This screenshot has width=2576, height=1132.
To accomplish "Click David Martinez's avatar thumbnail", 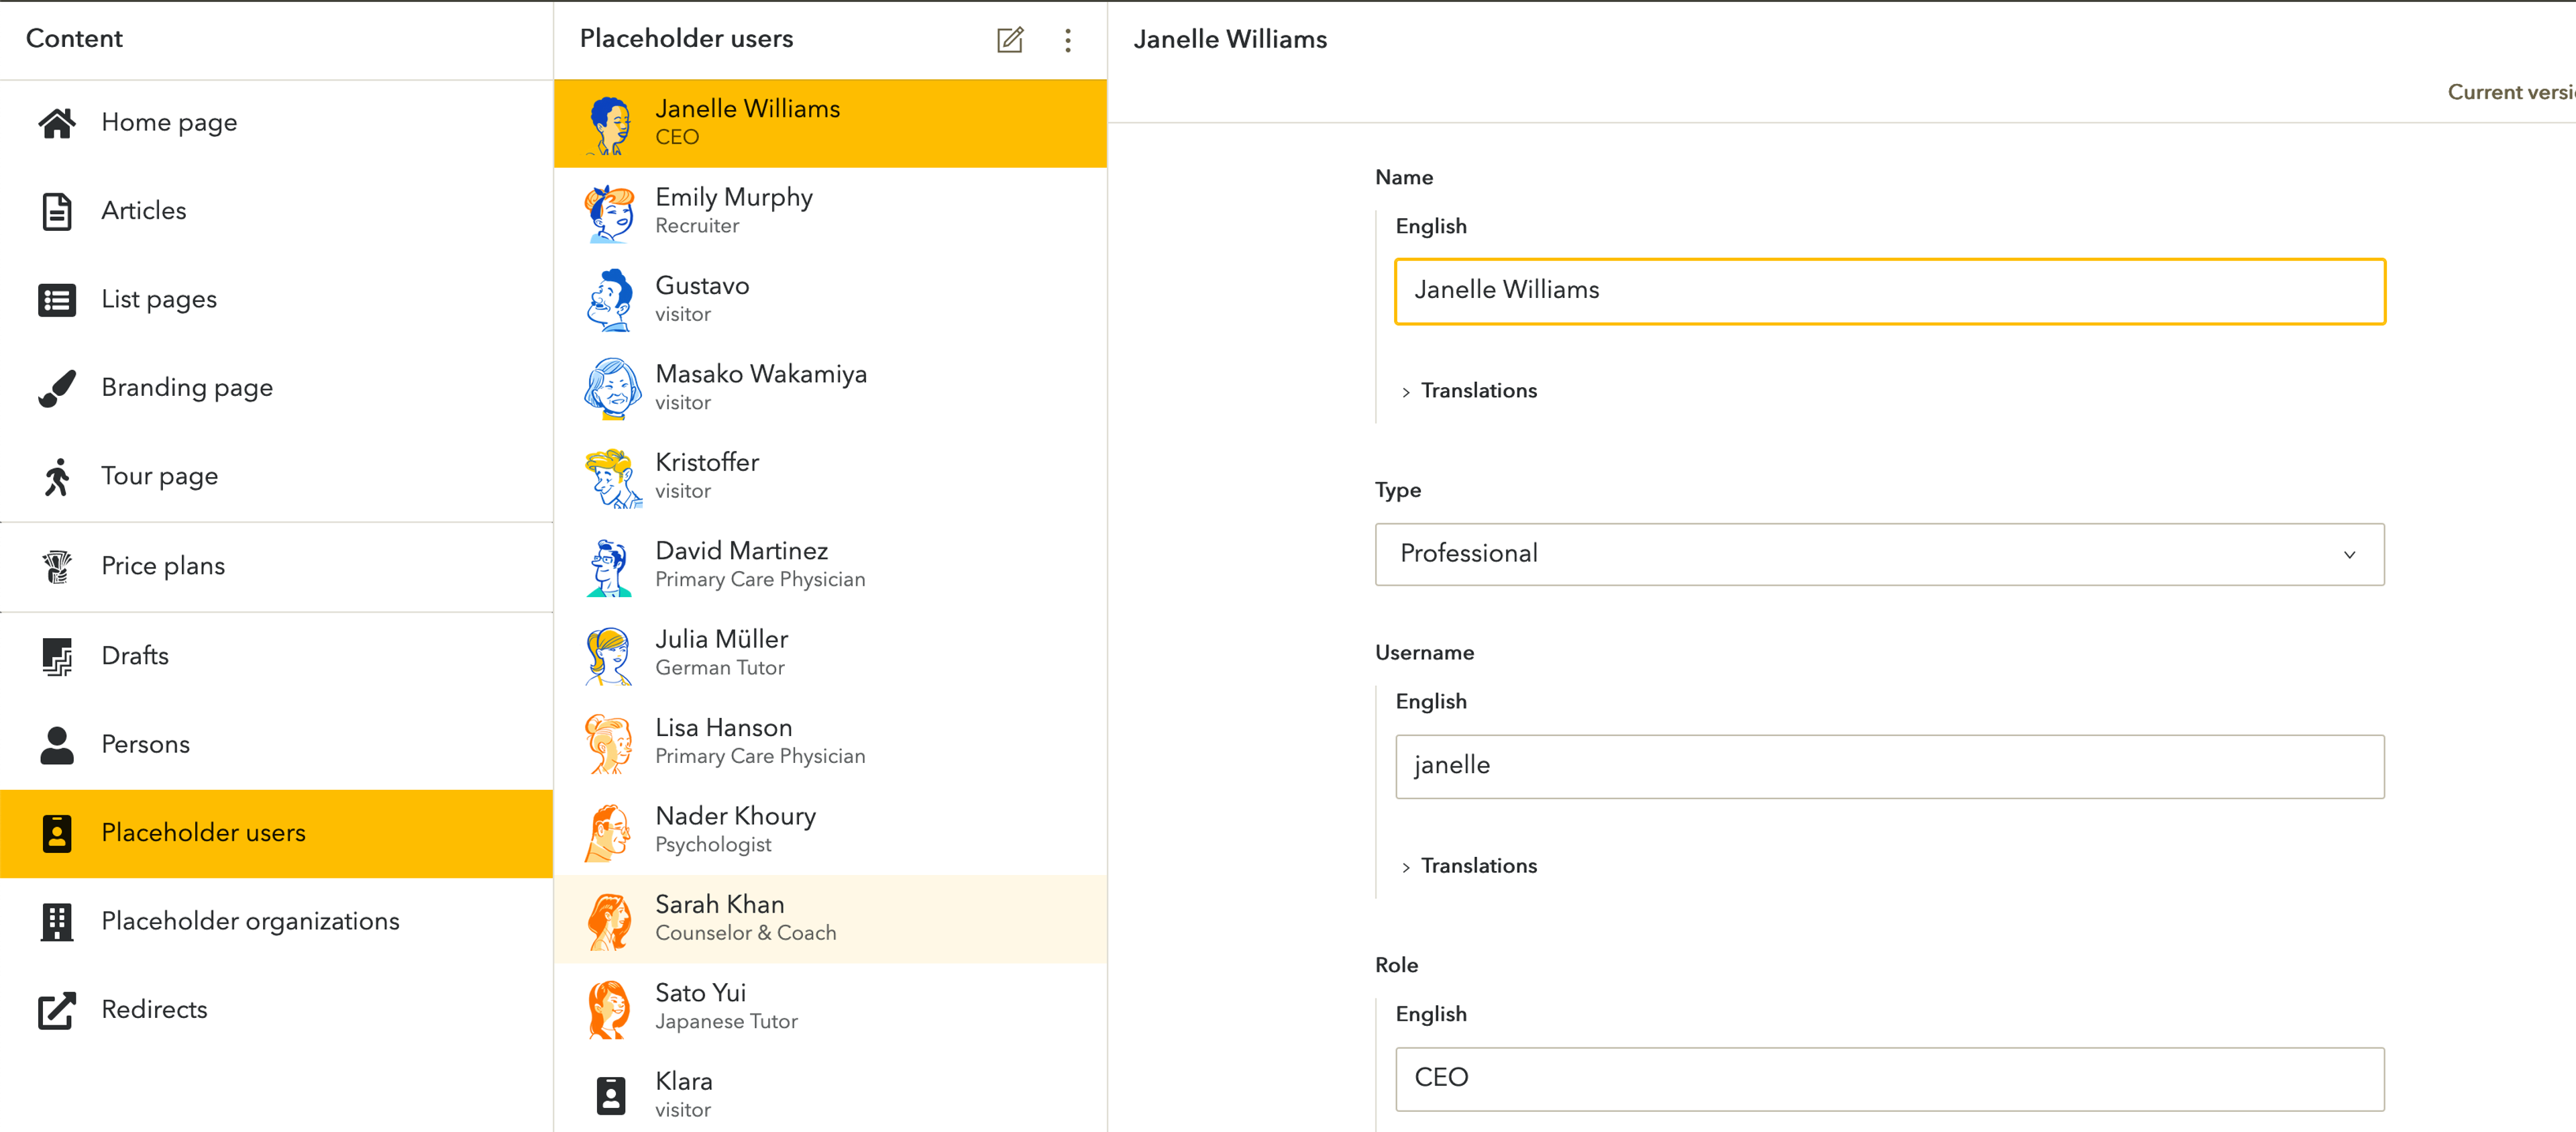I will coord(609,566).
